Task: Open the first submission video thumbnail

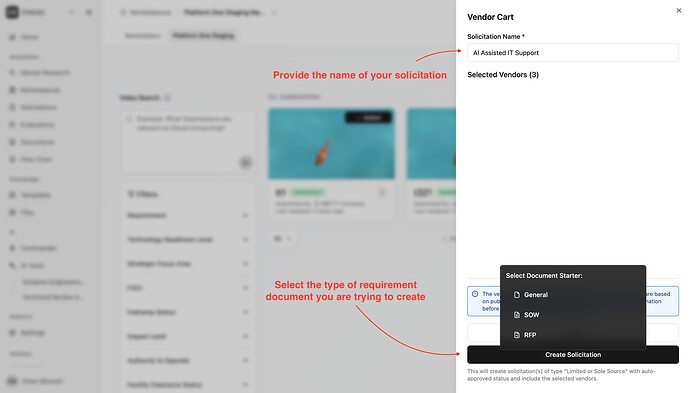Action: click(x=331, y=144)
